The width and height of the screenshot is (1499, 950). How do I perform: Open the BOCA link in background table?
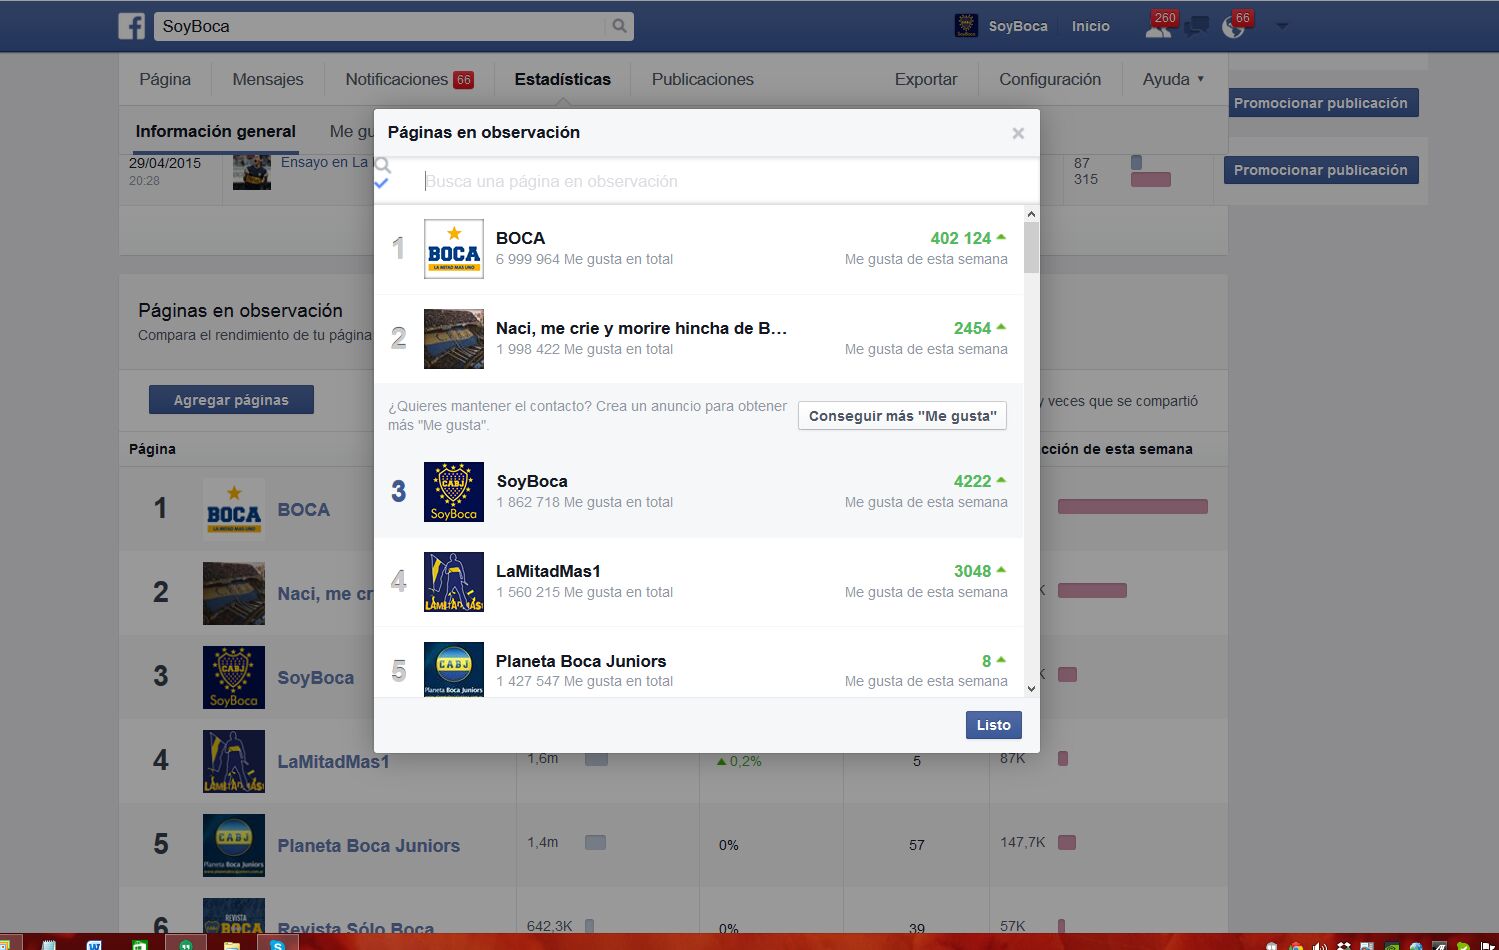pyautogui.click(x=303, y=510)
